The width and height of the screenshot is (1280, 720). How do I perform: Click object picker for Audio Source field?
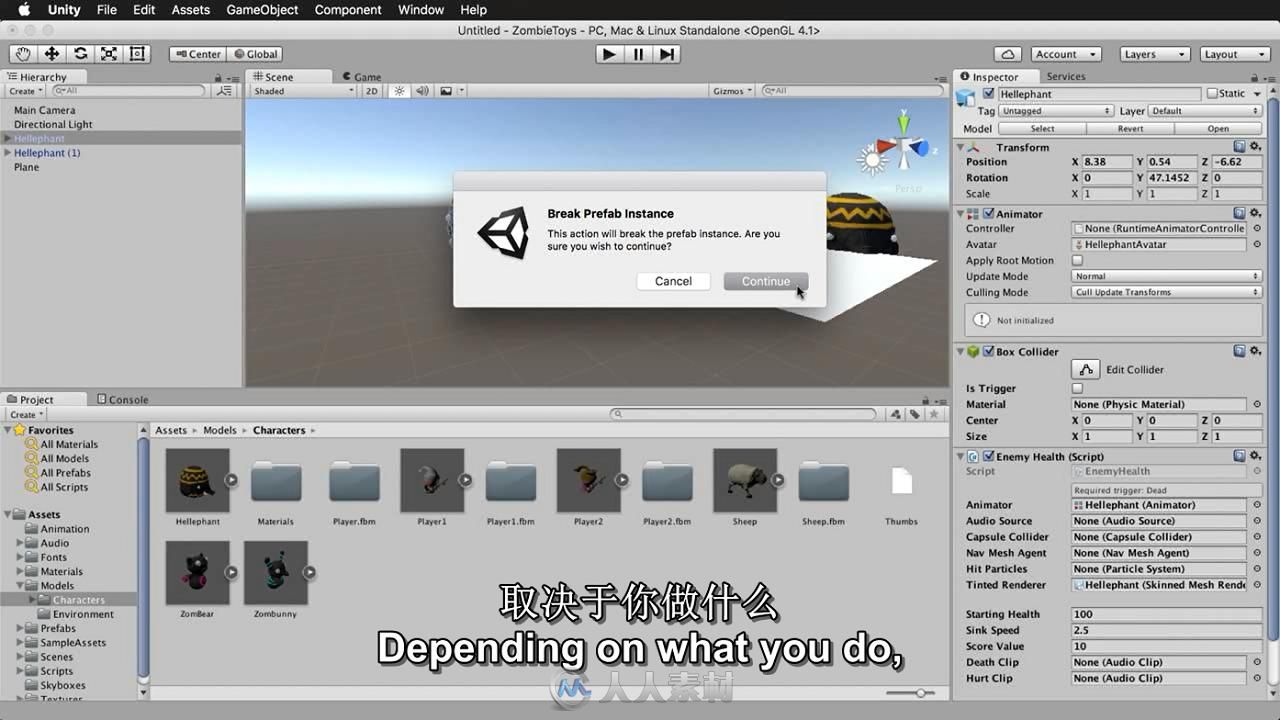click(1255, 521)
